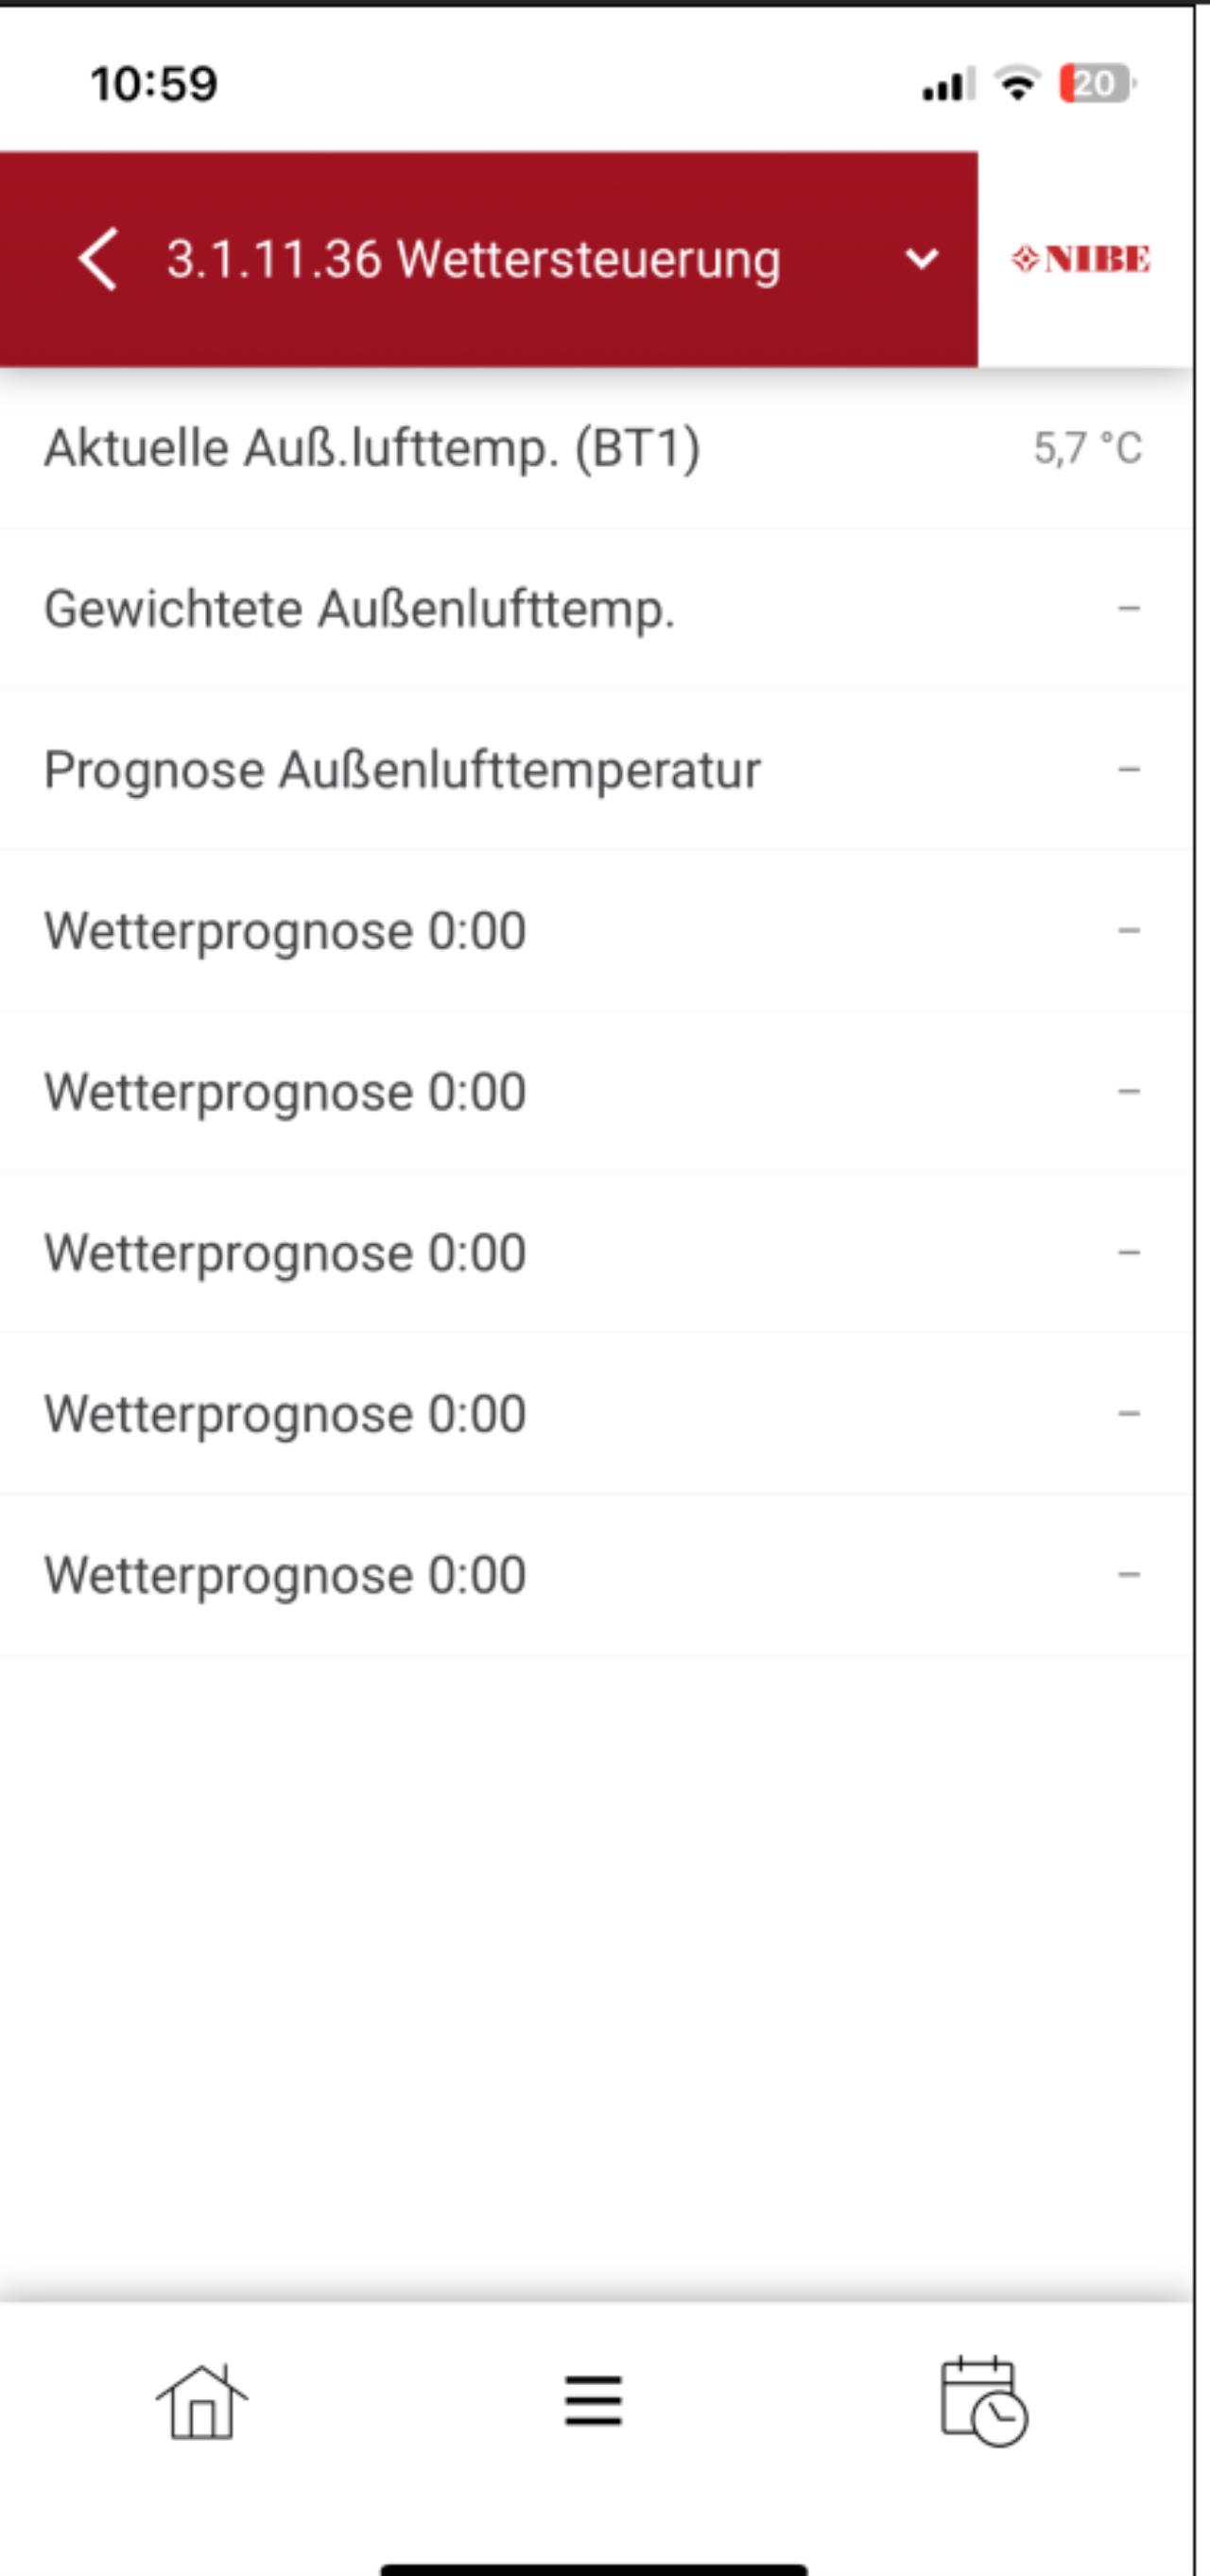This screenshot has height=2576, width=1210.
Task: Tap the cellular signal bars icon
Action: [947, 85]
